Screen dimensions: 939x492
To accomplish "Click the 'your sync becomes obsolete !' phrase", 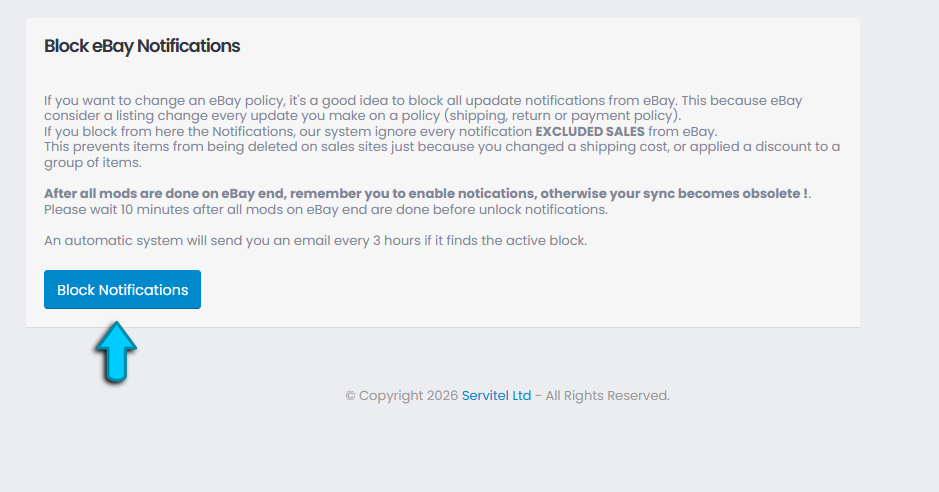I will tap(708, 194).
